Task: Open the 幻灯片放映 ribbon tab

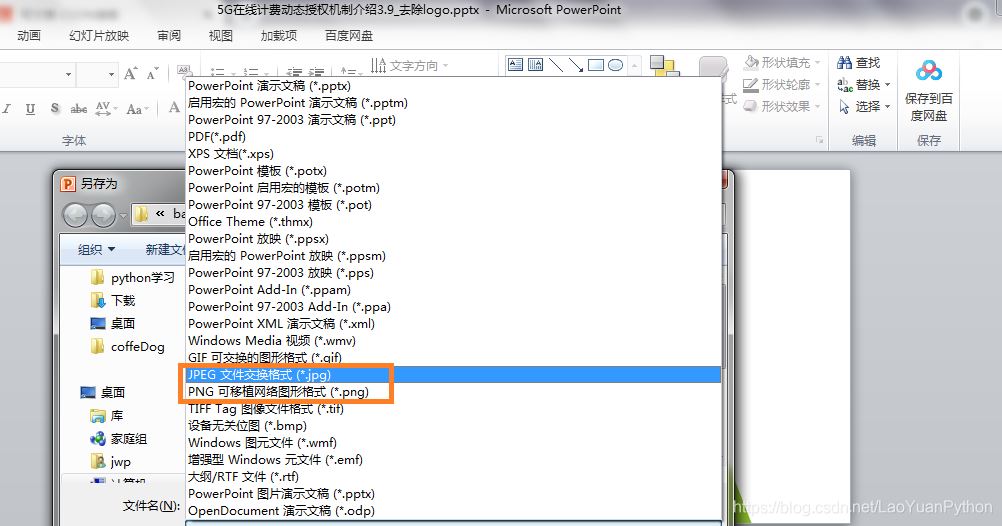Action: coord(99,36)
